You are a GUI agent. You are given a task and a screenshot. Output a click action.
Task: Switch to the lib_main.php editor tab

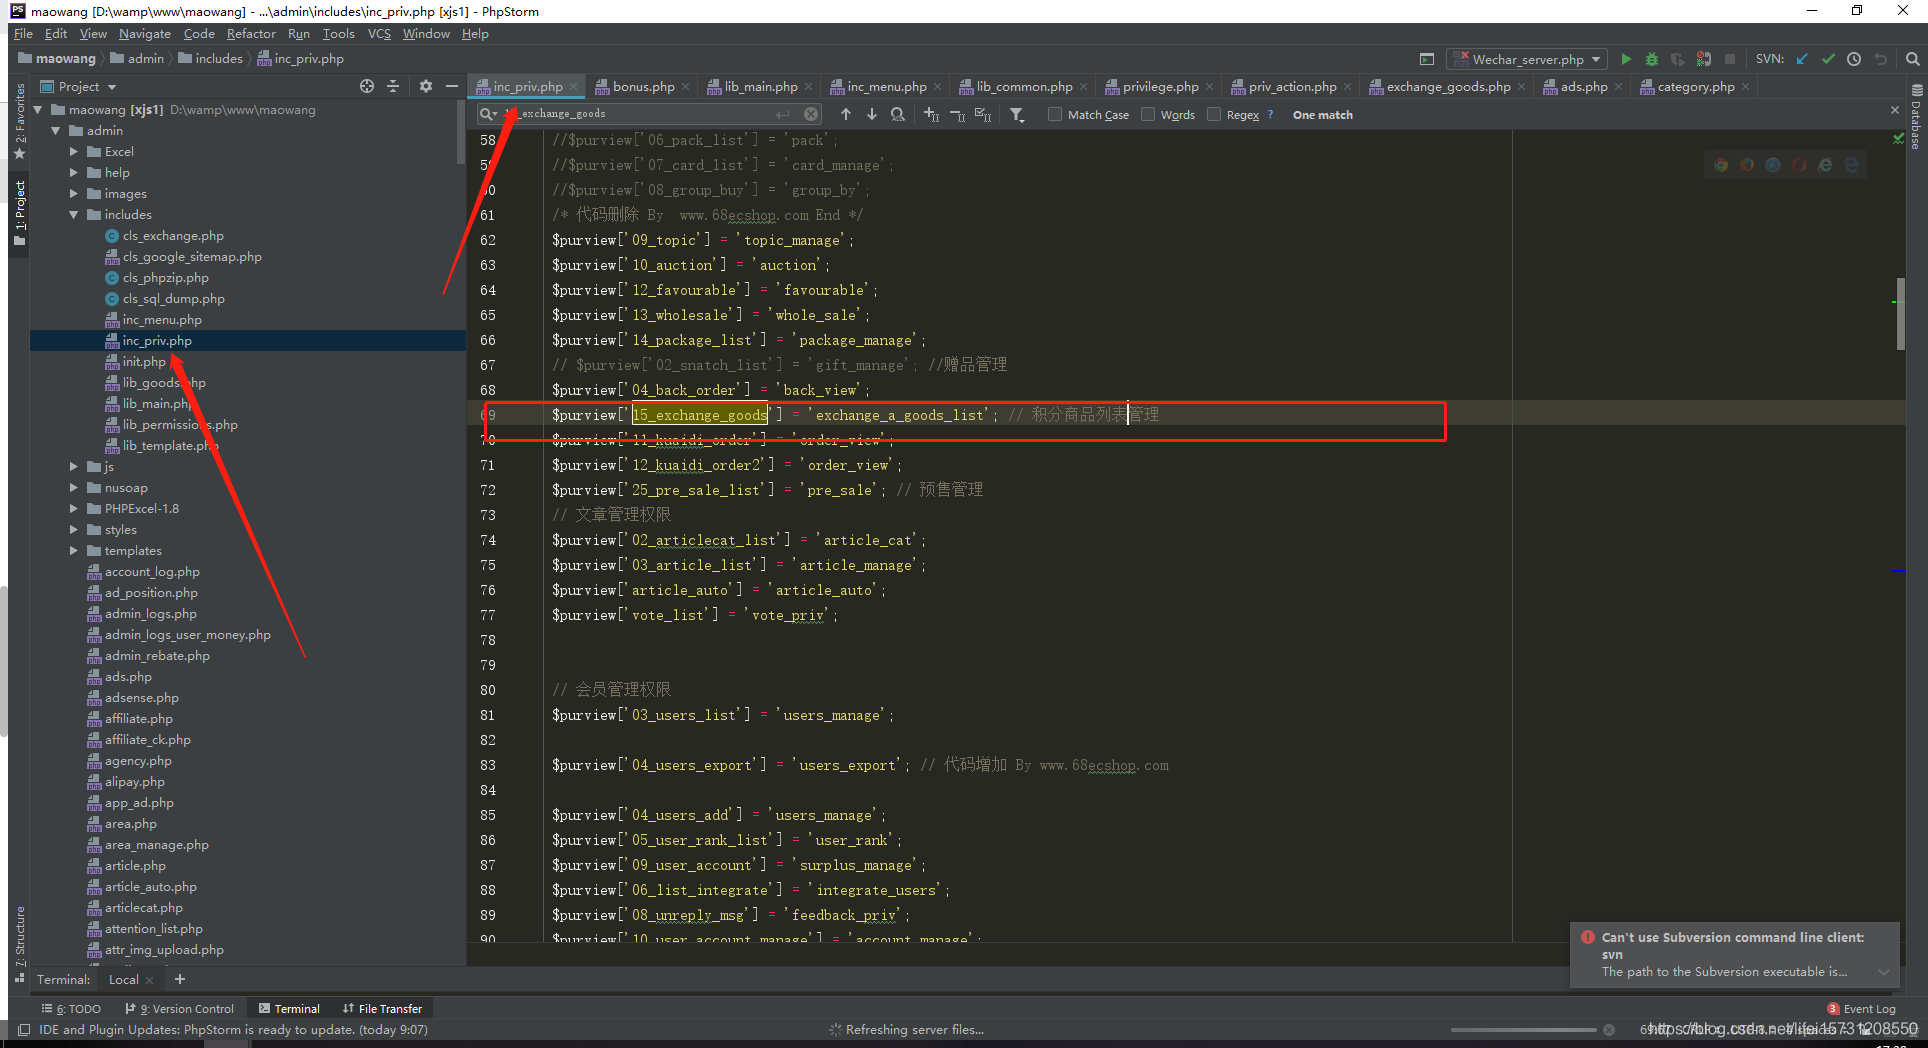(x=760, y=87)
